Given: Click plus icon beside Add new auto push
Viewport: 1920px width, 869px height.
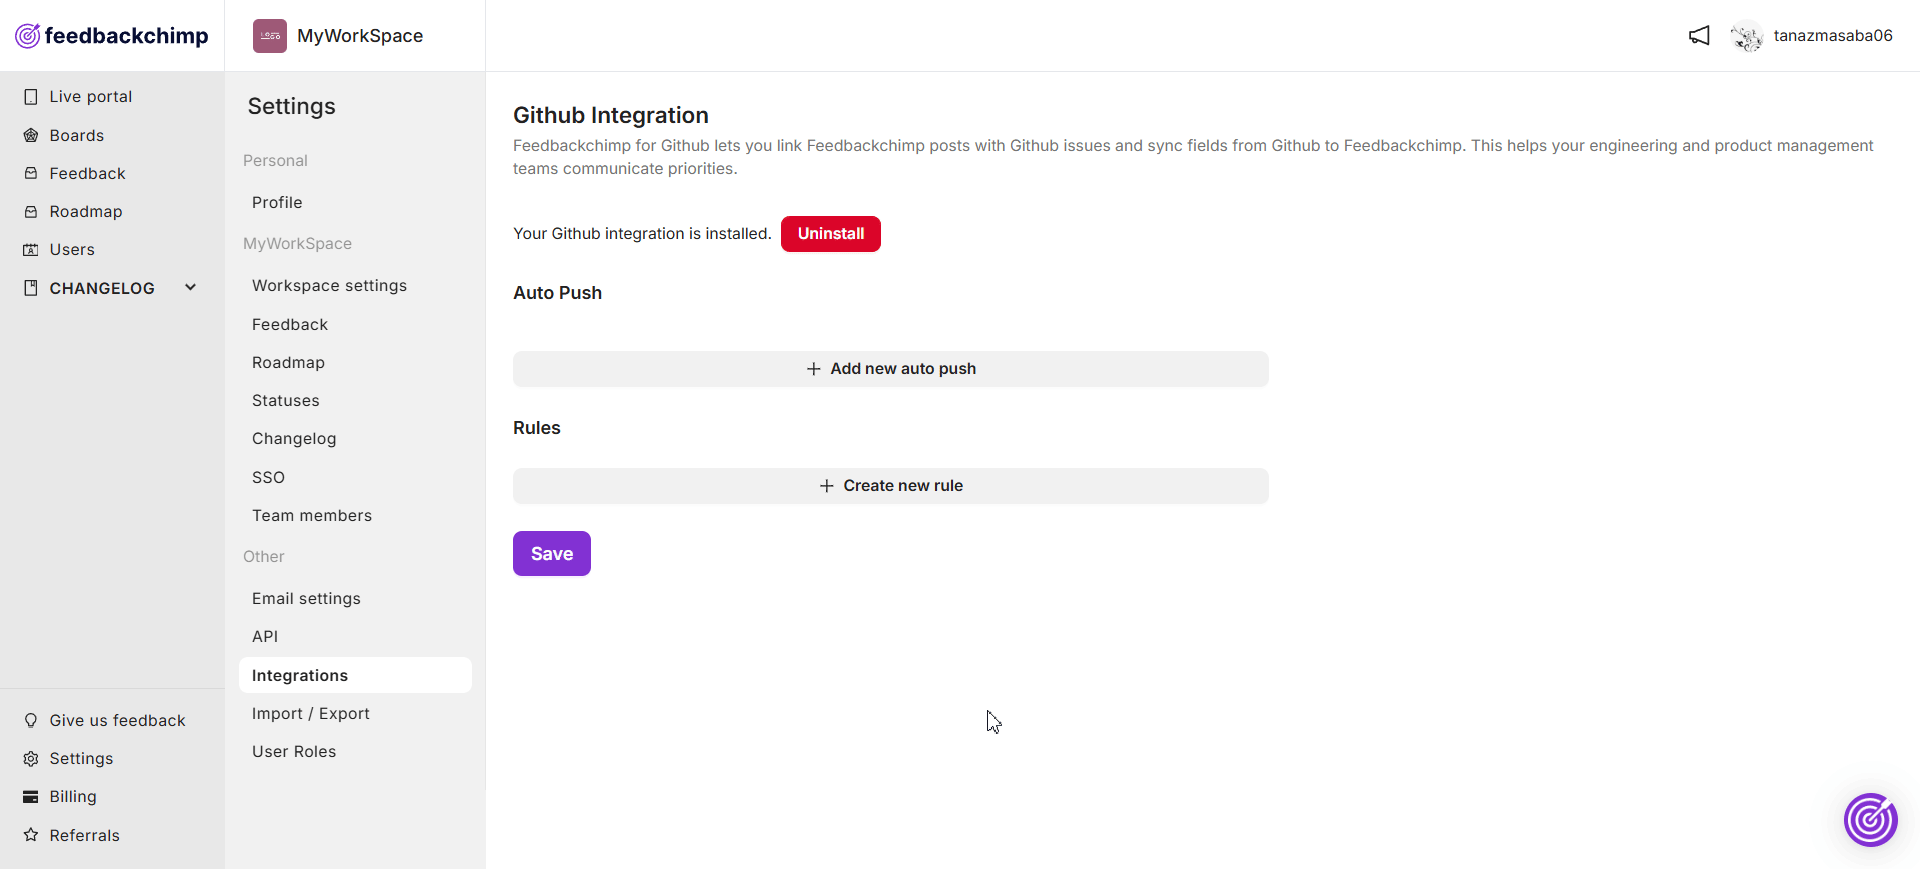Looking at the screenshot, I should click(x=814, y=369).
